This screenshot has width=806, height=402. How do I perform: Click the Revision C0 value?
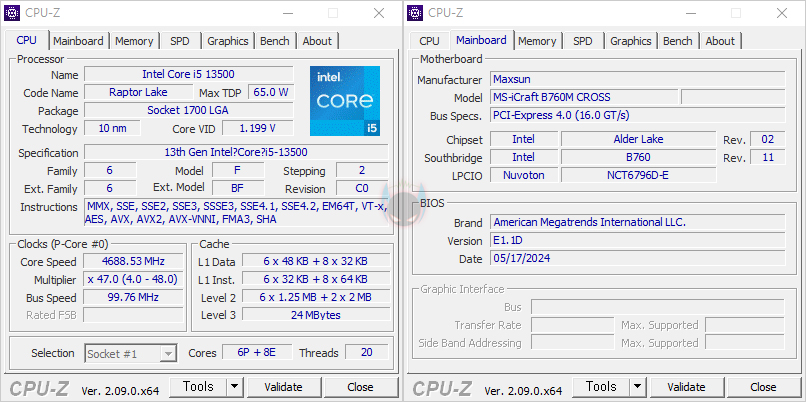362,188
